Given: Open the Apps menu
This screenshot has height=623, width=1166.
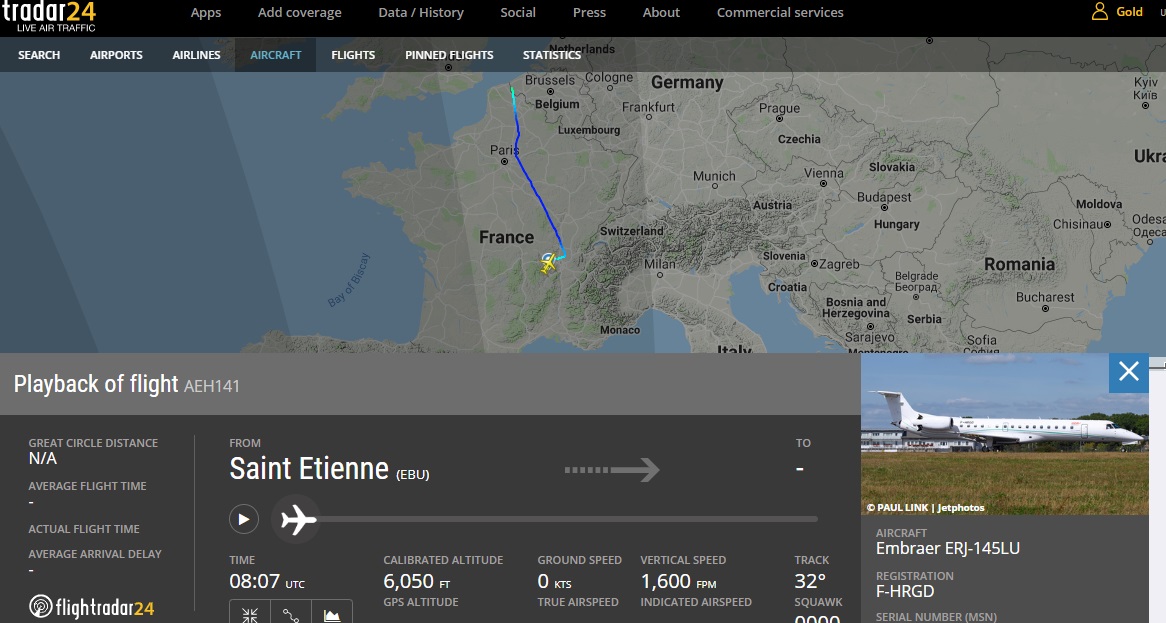Looking at the screenshot, I should point(206,13).
